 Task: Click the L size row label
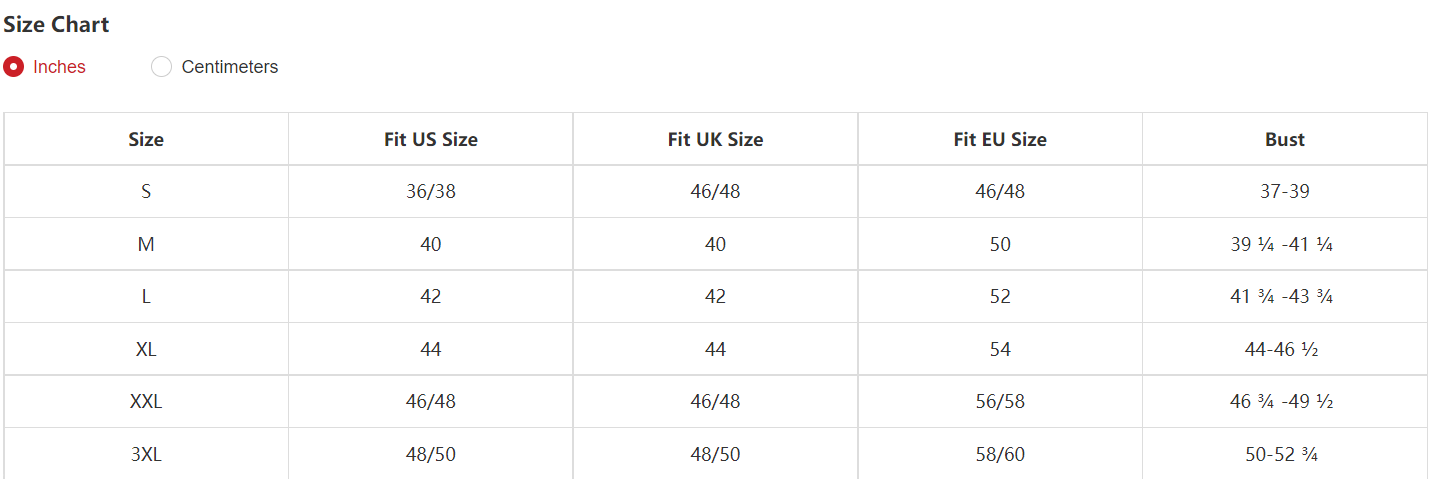[146, 297]
